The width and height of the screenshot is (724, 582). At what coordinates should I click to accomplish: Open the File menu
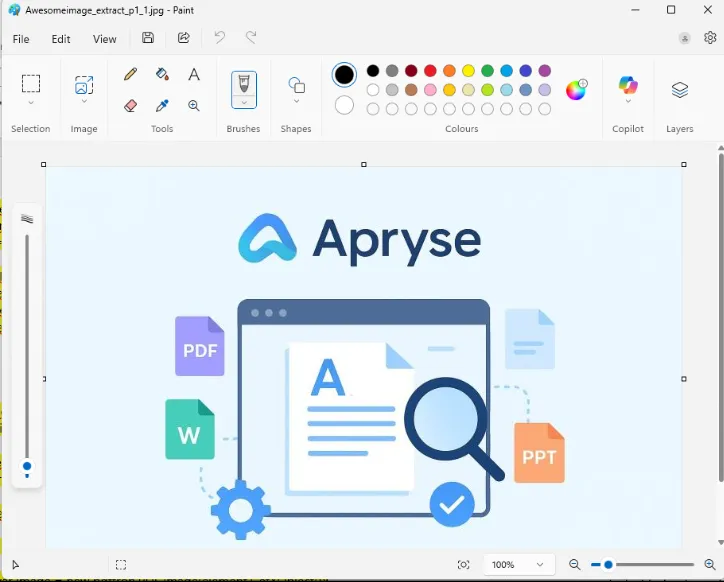[21, 39]
